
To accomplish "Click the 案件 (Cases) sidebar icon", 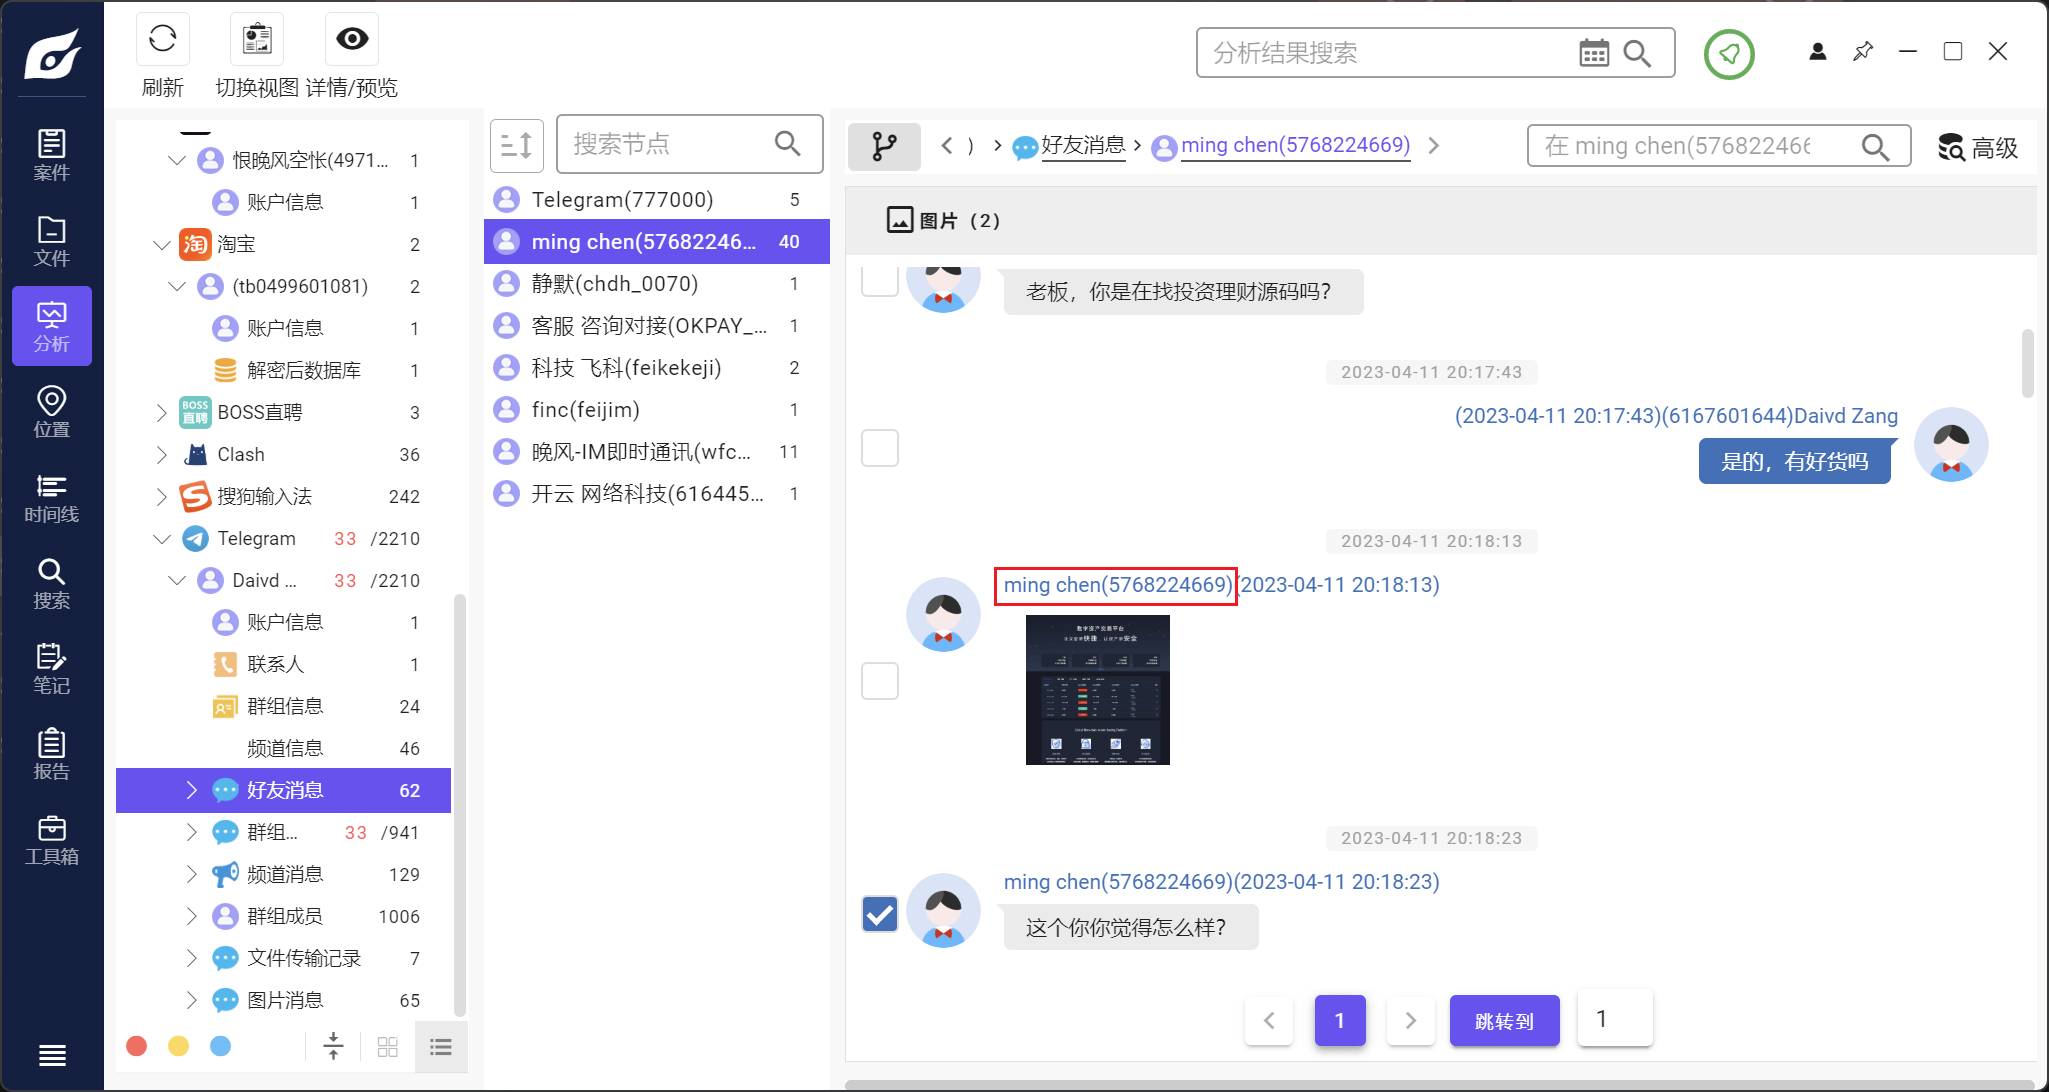I will pos(51,153).
